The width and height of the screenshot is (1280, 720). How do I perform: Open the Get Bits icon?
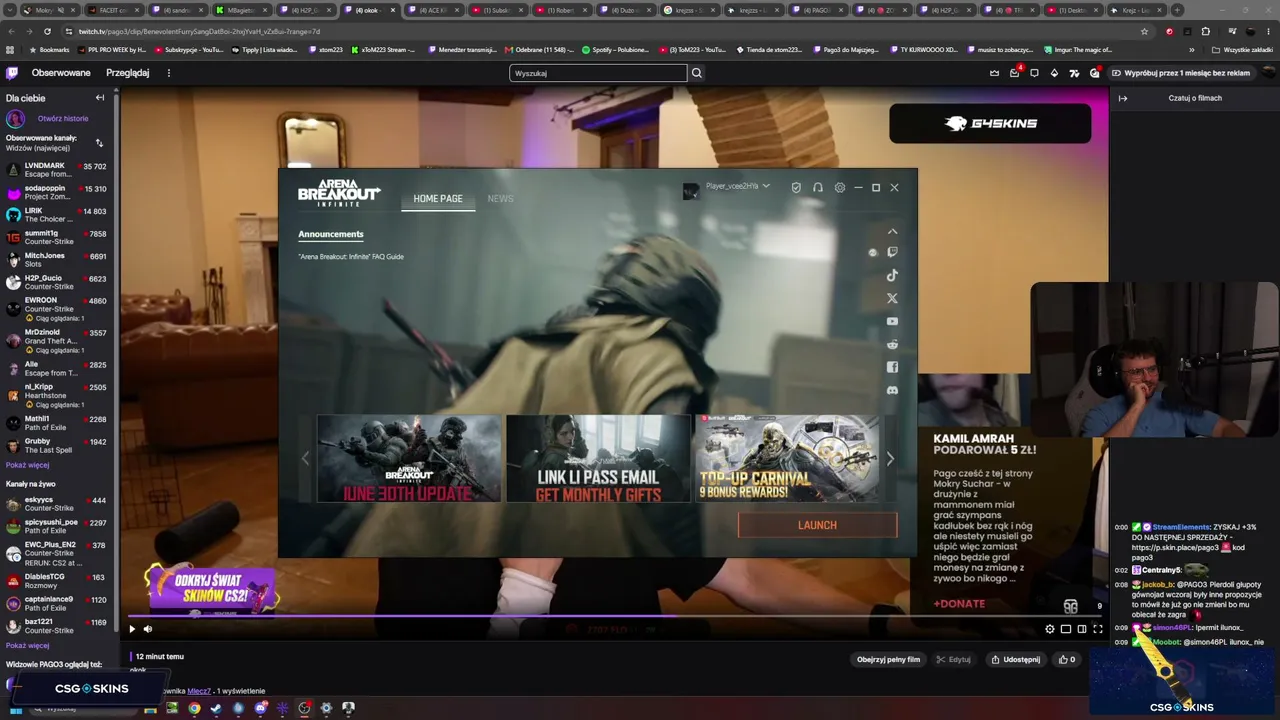tap(1054, 73)
